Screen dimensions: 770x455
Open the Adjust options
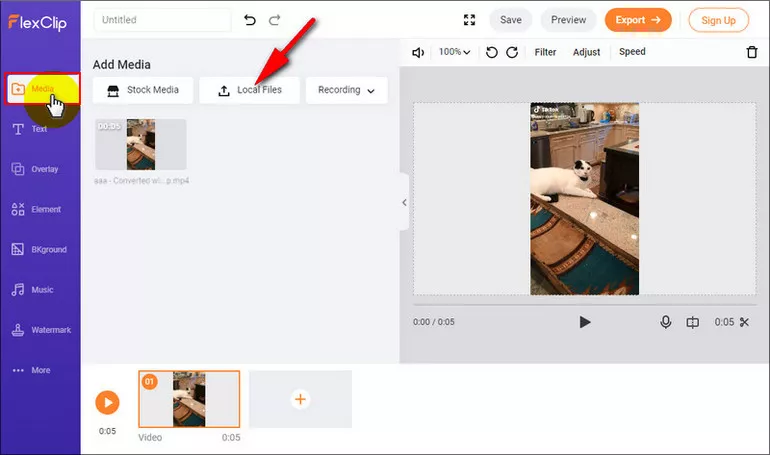pos(586,52)
